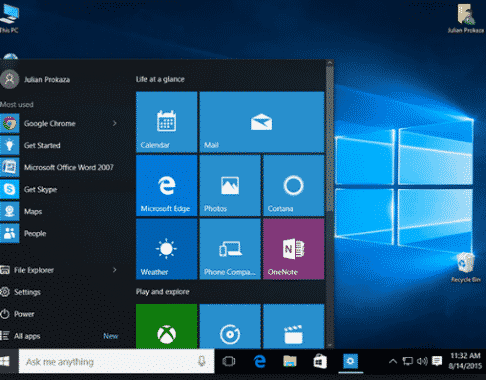Open the Mail tile
The width and height of the screenshot is (486, 380).
(x=262, y=122)
